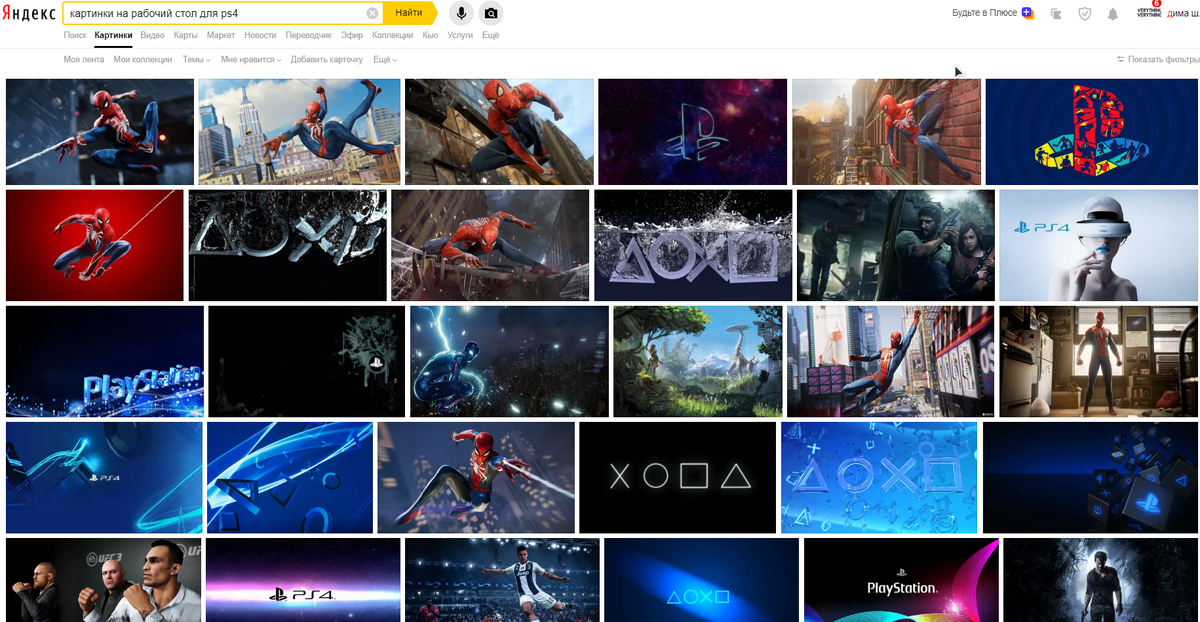The height and width of the screenshot is (622, 1200).
Task: Open the notifications bell
Action: point(1113,14)
